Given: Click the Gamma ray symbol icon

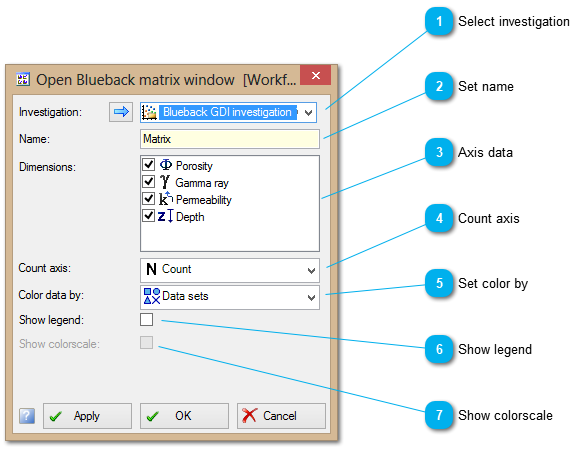Looking at the screenshot, I should (165, 182).
